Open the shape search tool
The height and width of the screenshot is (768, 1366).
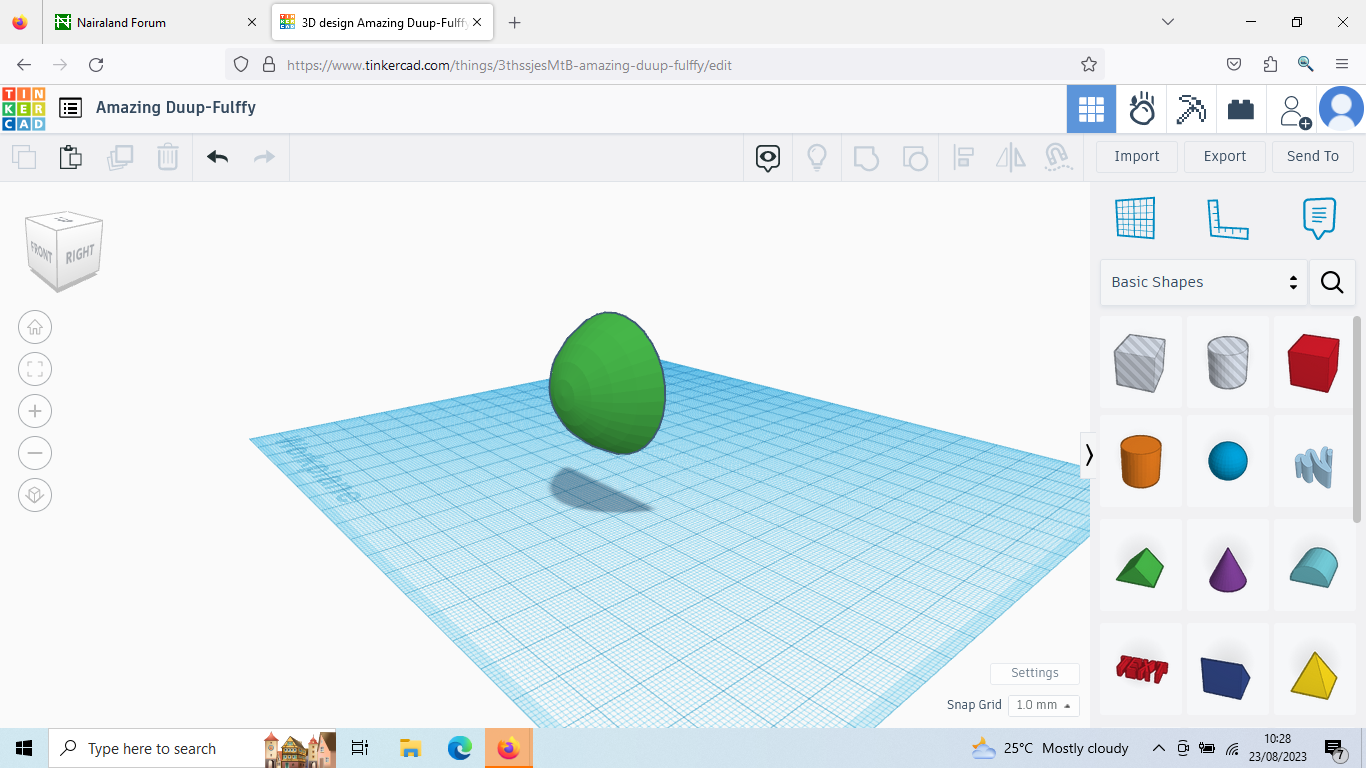tap(1332, 282)
